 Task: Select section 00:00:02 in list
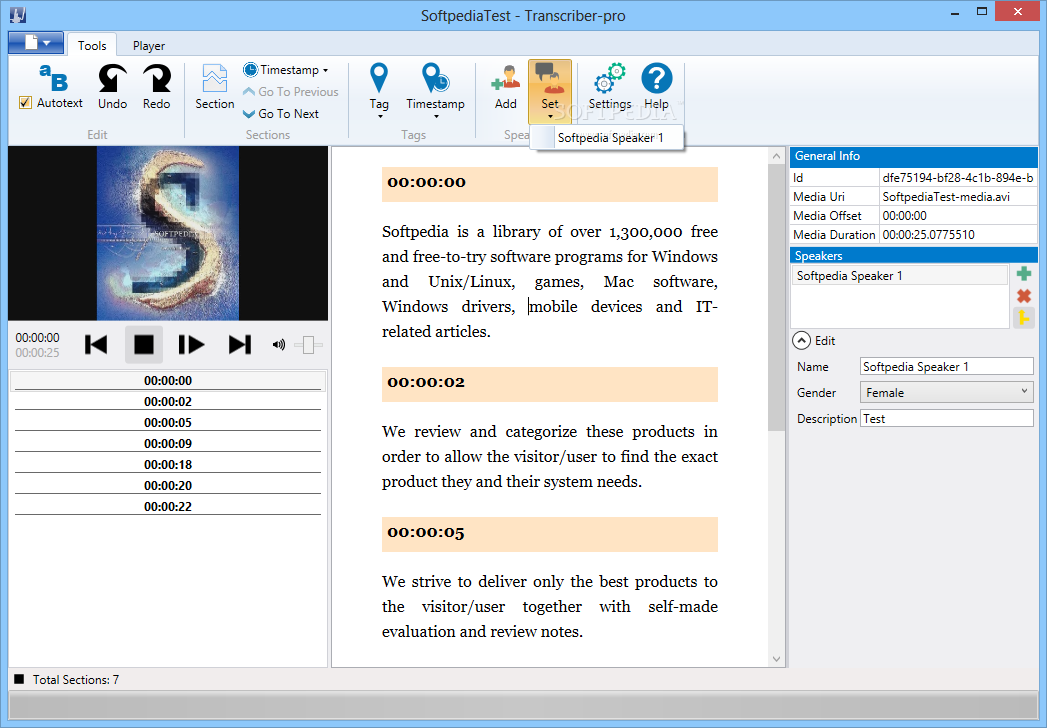(168, 401)
